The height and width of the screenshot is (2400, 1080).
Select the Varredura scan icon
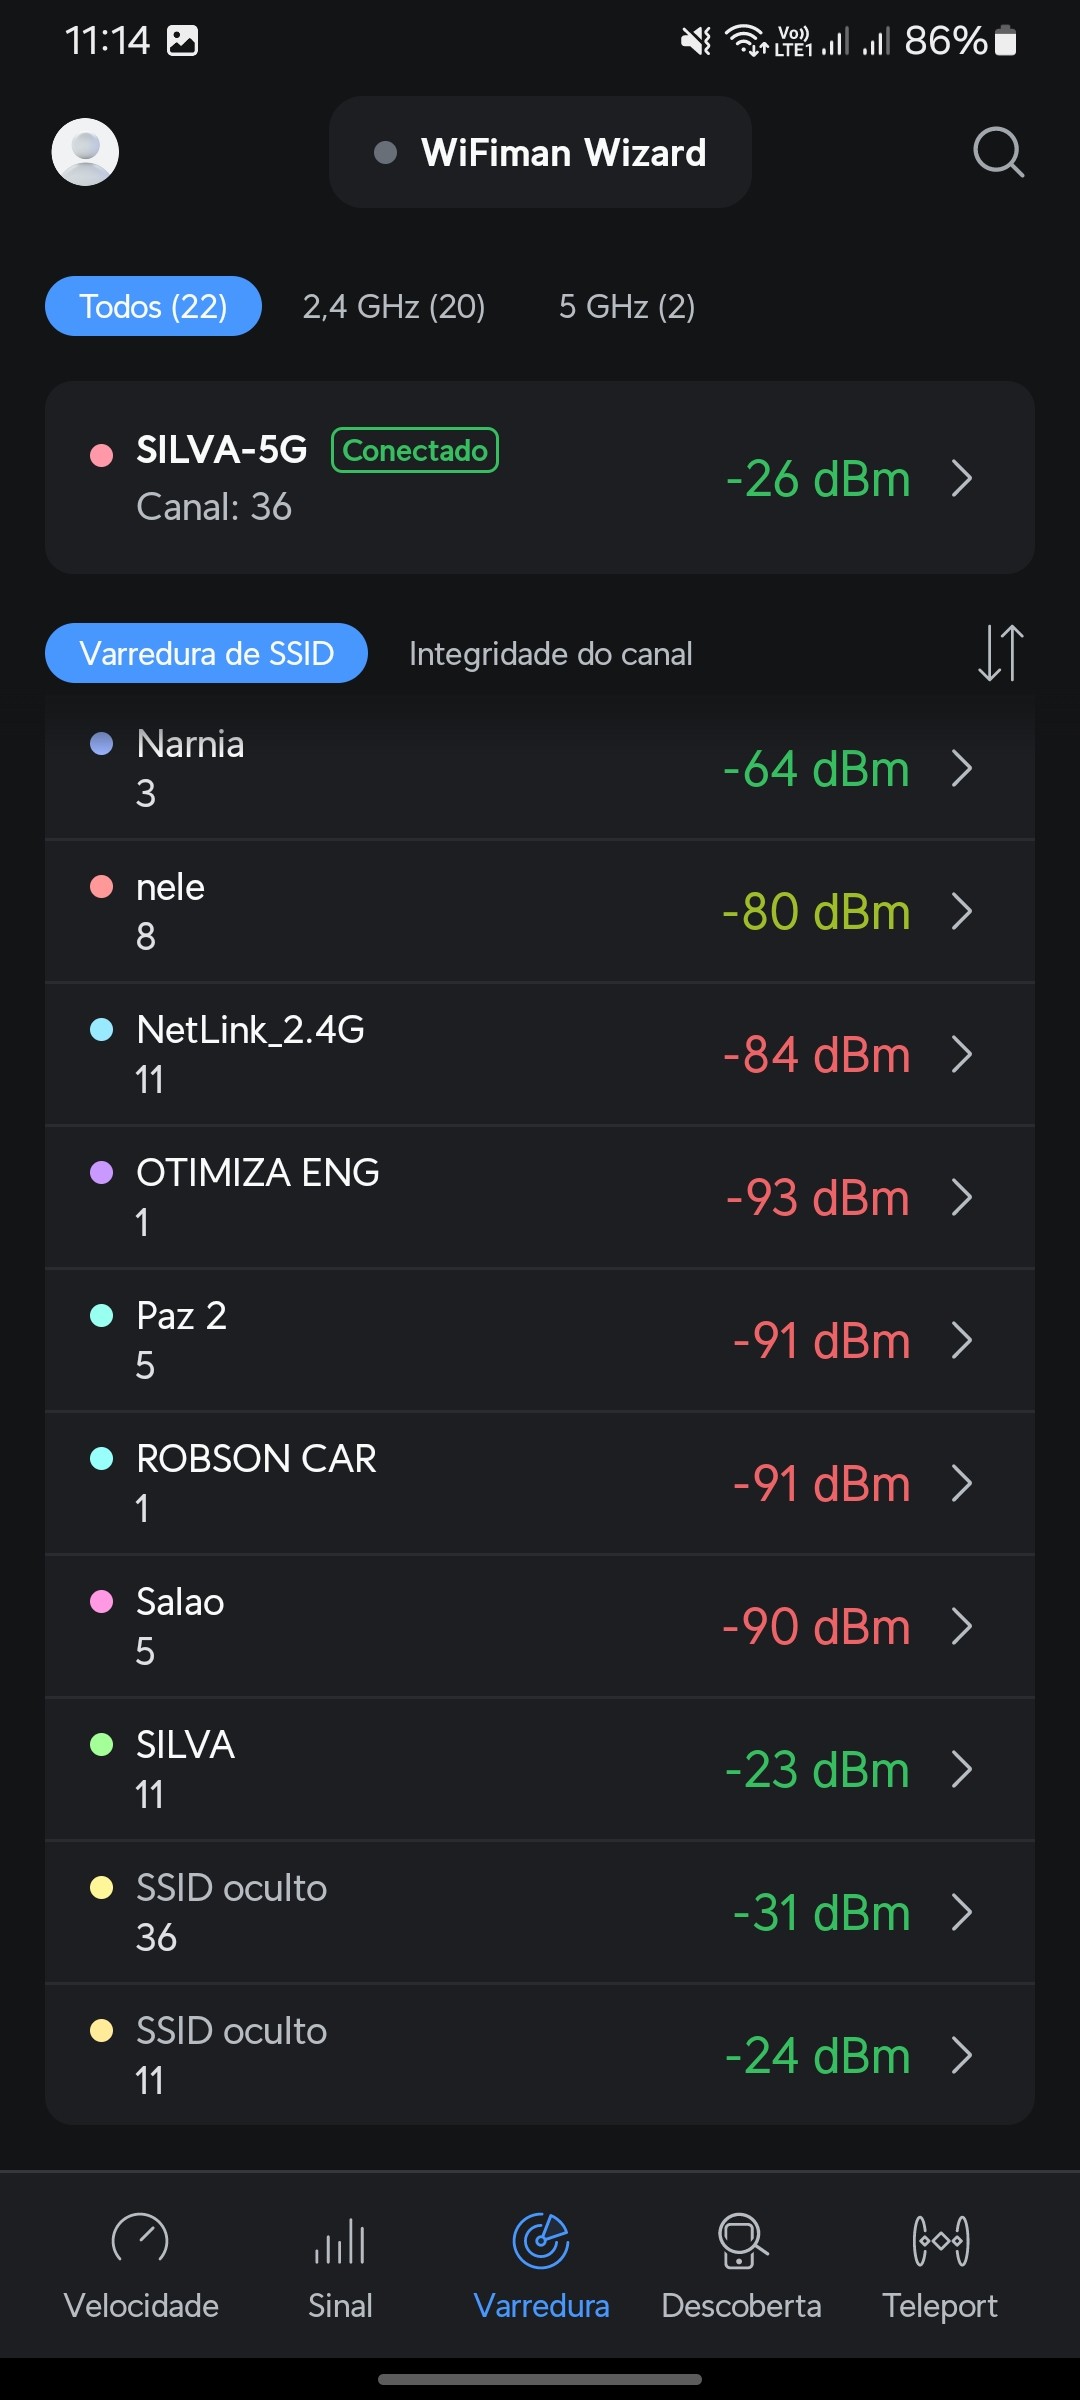pos(541,2240)
